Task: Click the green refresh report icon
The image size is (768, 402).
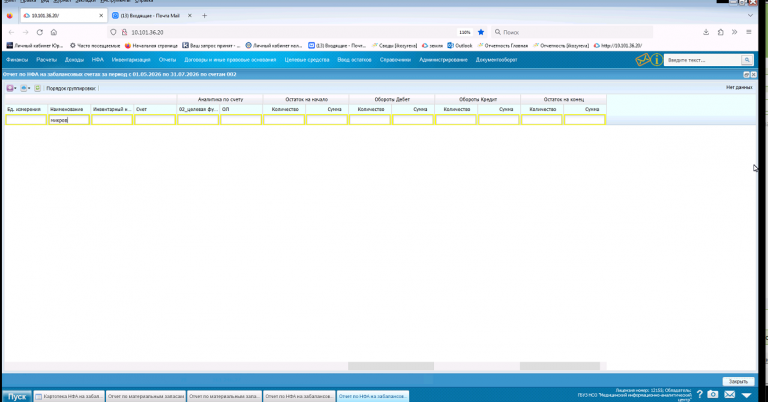Action: click(37, 88)
